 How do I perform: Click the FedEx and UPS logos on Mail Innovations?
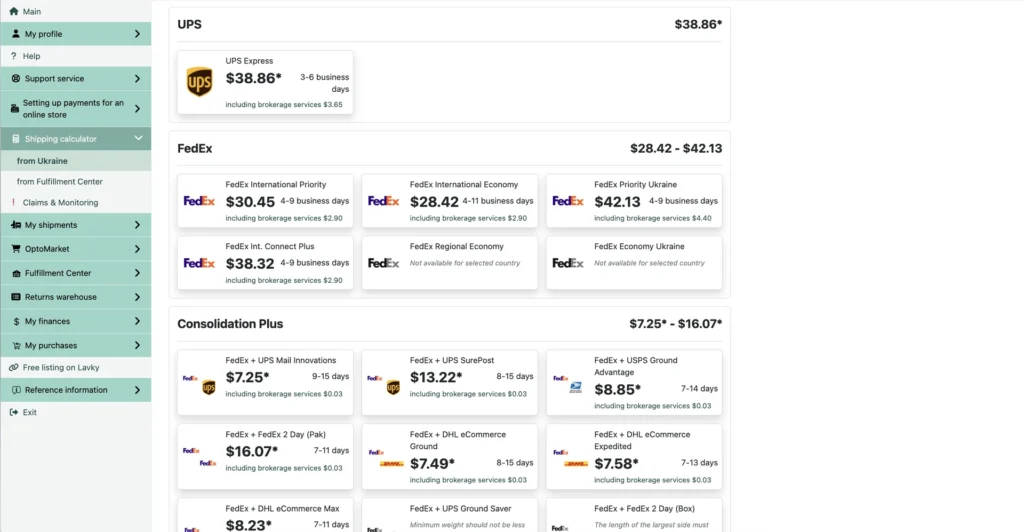coord(199,383)
